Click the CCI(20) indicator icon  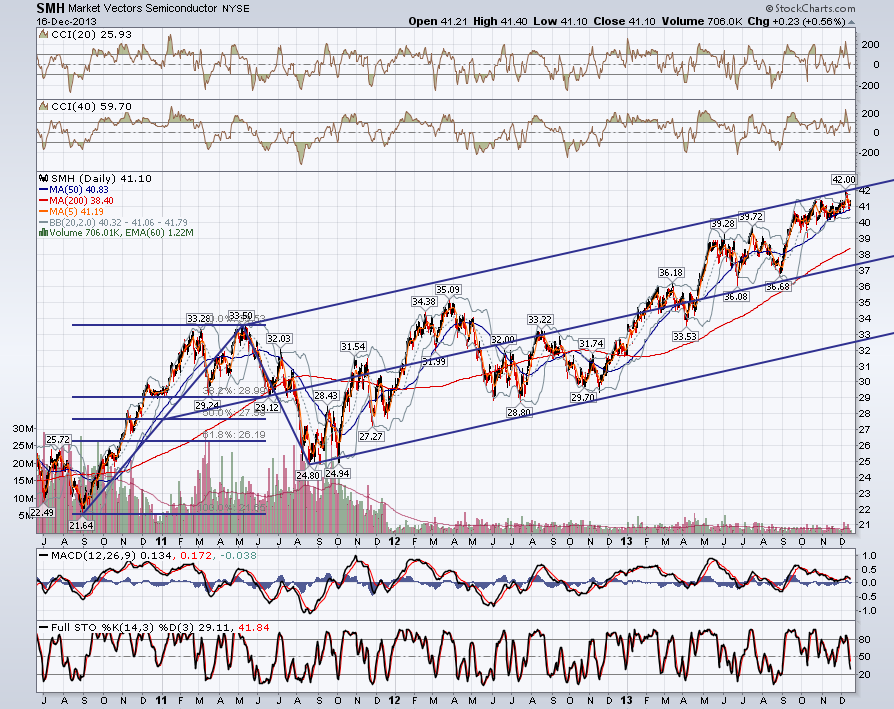pyautogui.click(x=43, y=34)
